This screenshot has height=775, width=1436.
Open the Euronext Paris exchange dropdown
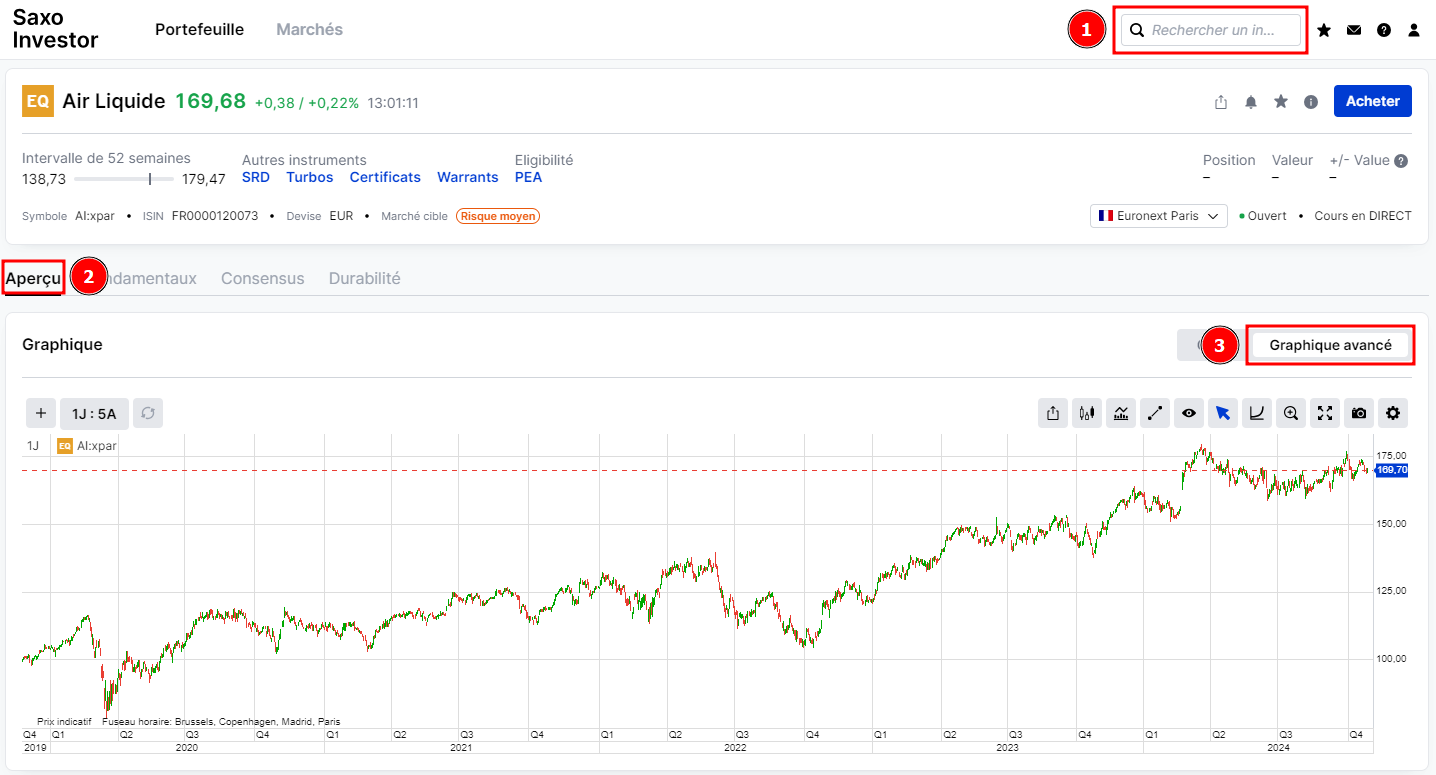[x=1159, y=216]
